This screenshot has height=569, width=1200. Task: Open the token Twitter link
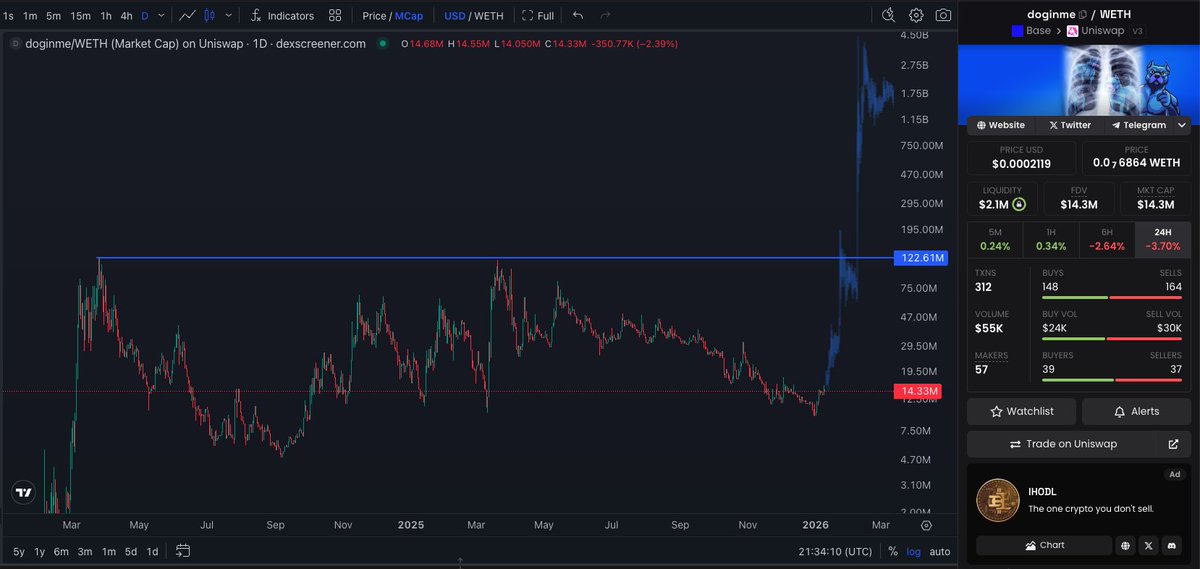pyautogui.click(x=1070, y=125)
